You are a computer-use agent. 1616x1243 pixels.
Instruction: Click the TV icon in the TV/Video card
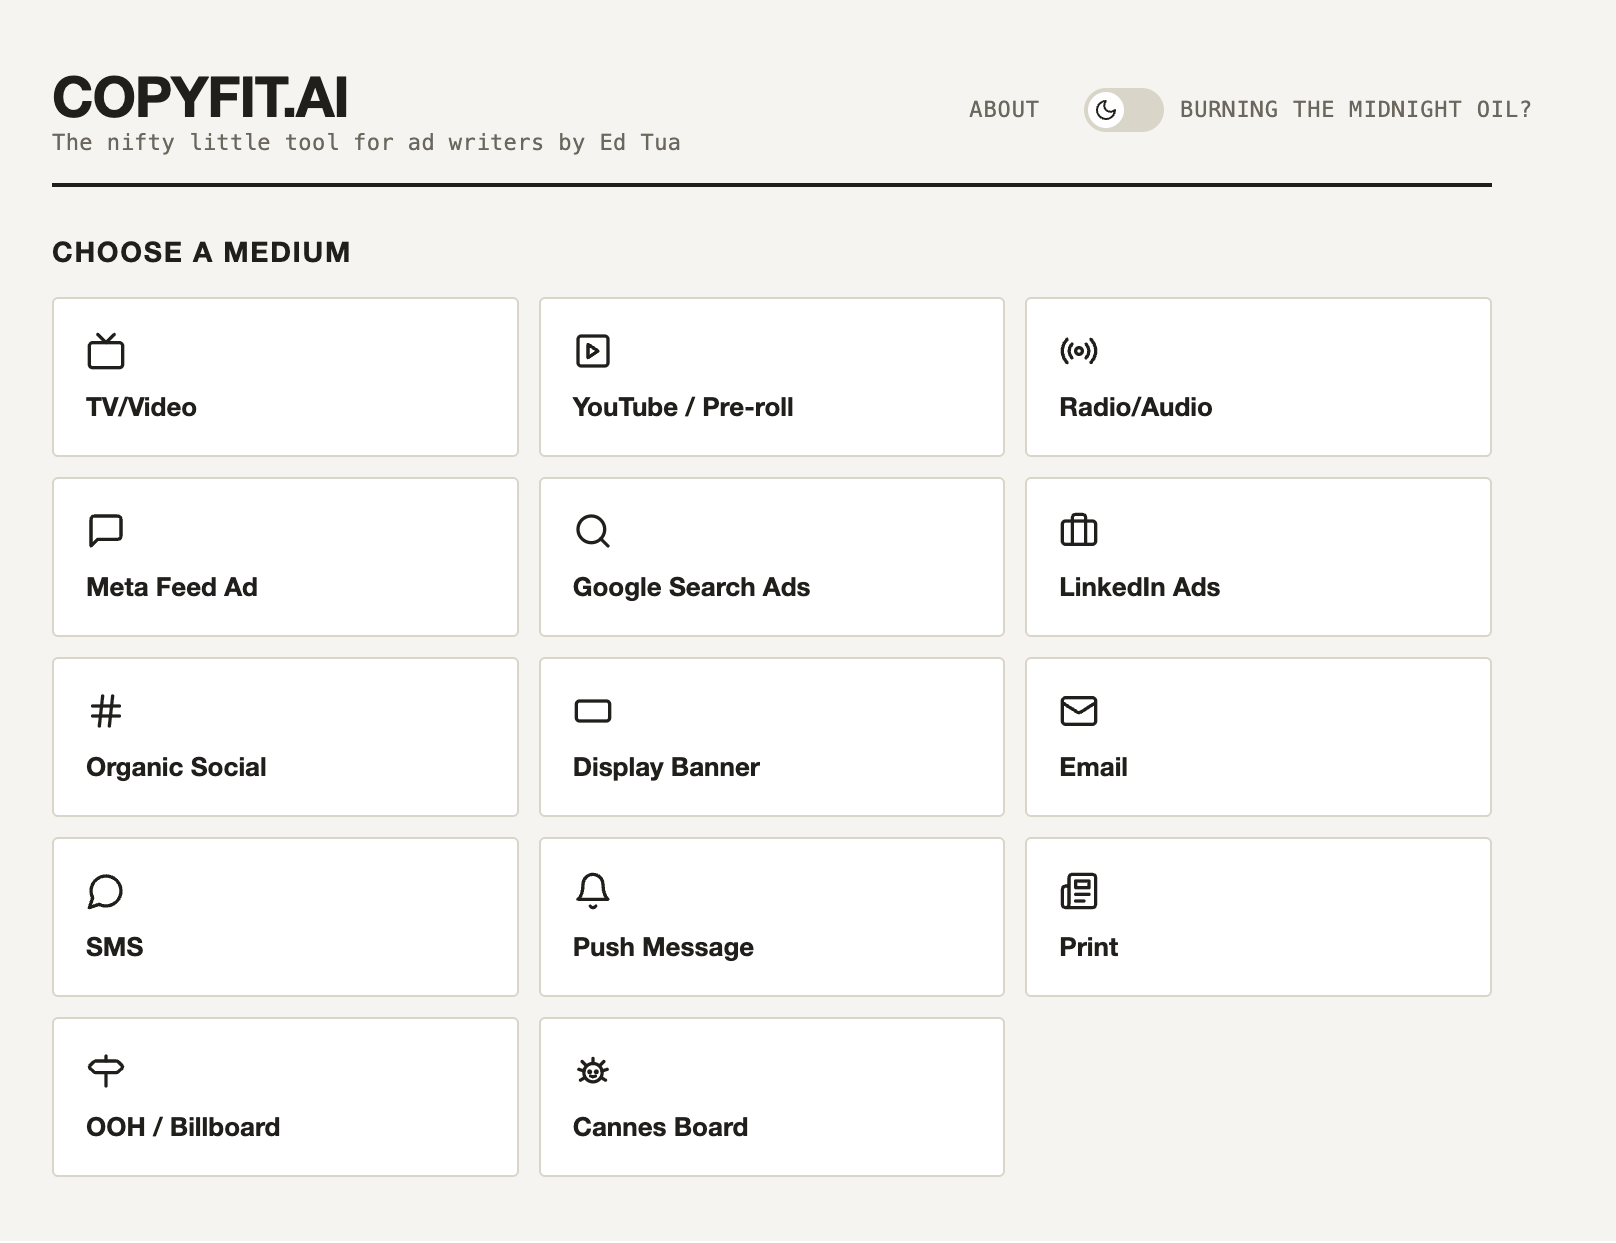tap(106, 351)
